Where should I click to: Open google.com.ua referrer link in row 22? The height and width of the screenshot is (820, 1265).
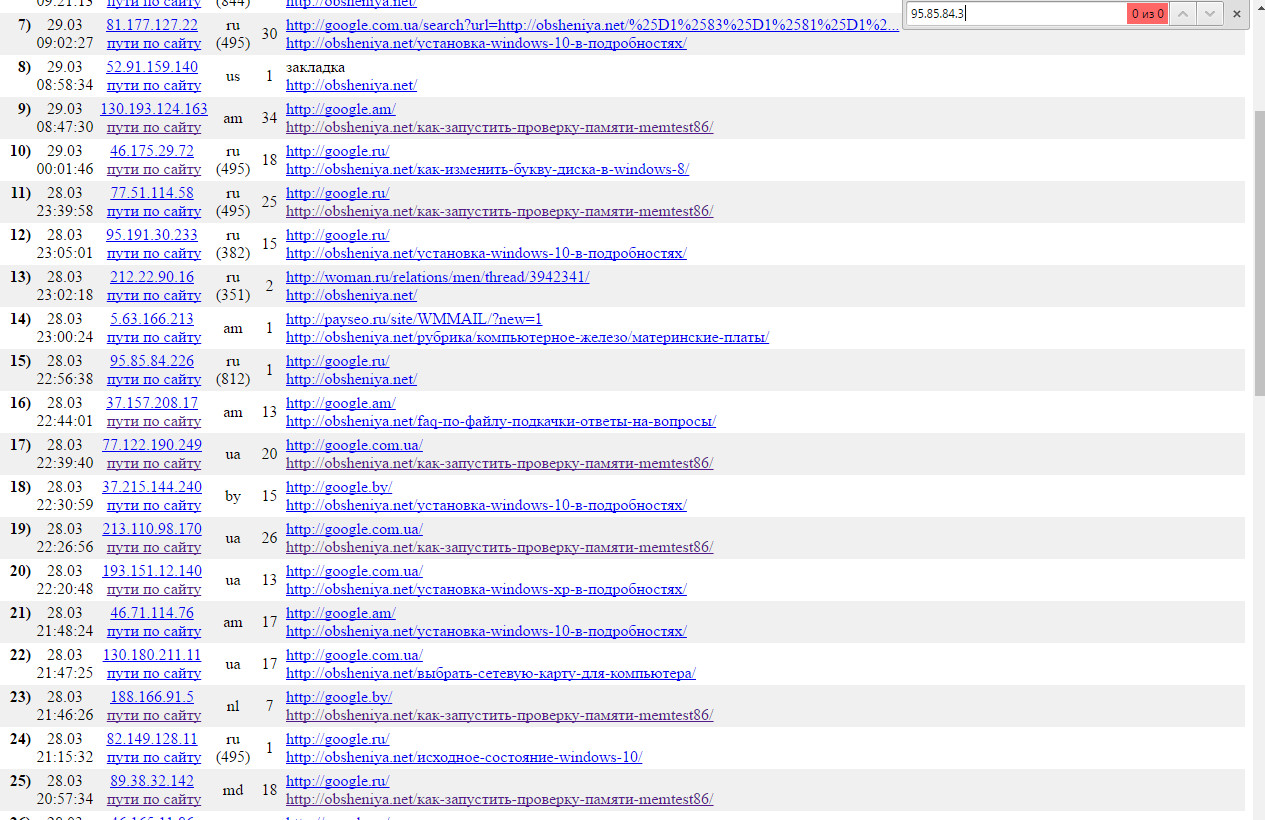(354, 655)
